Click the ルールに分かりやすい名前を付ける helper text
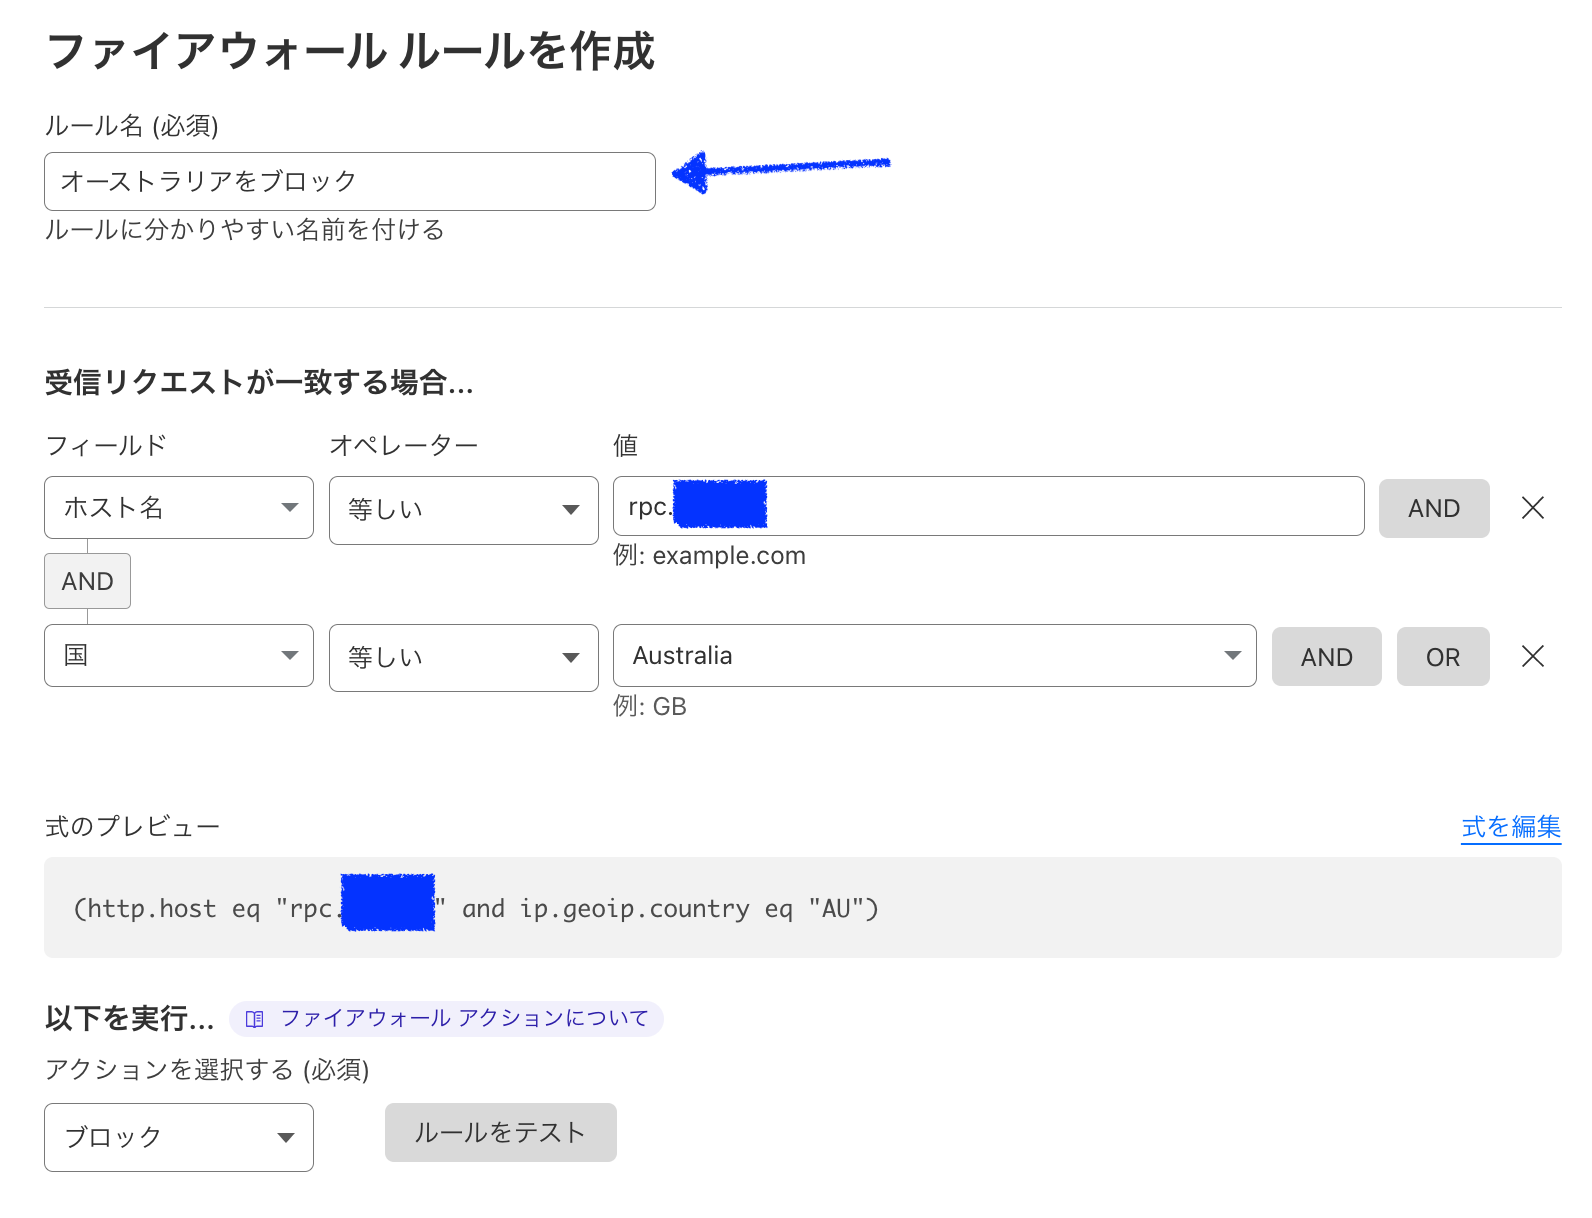This screenshot has width=1592, height=1218. pos(244,230)
